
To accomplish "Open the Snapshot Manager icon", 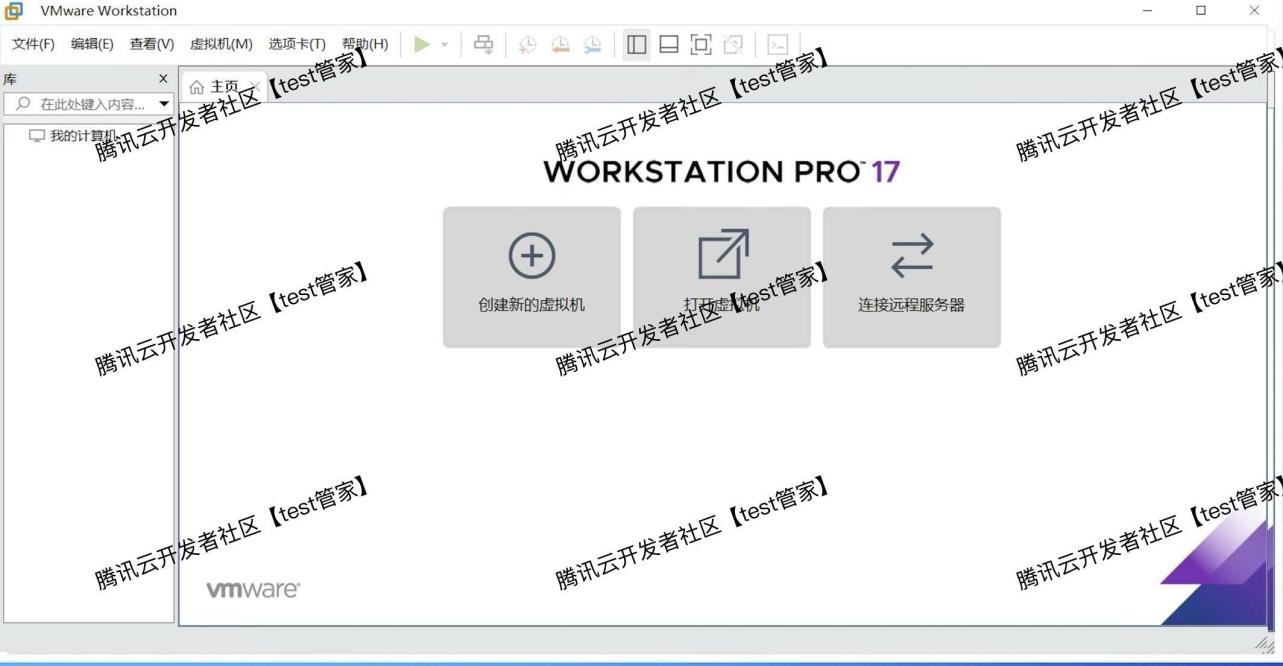I will 592,44.
